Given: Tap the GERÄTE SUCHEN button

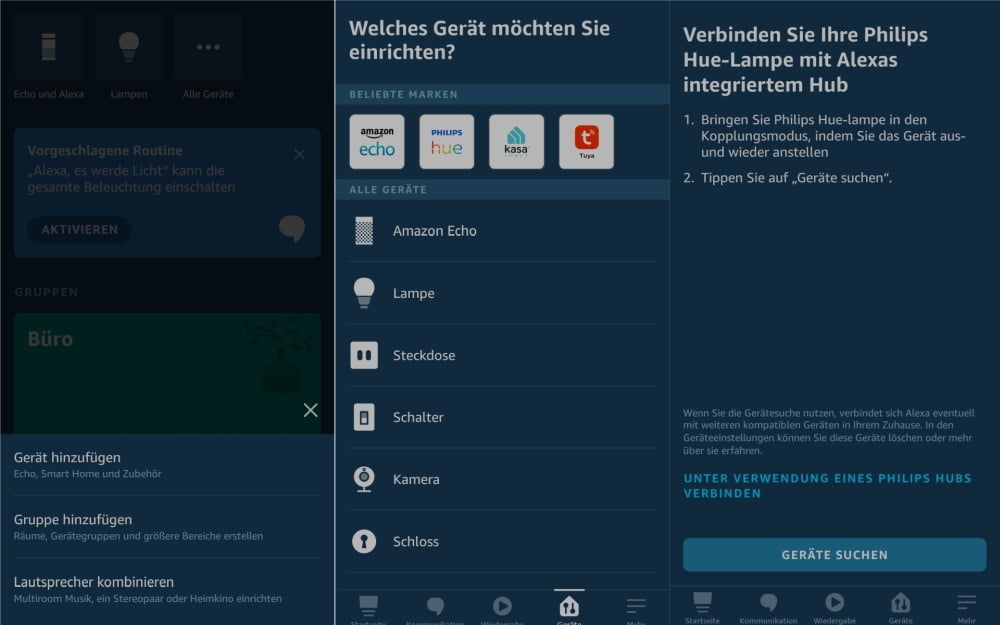Looking at the screenshot, I should click(835, 555).
